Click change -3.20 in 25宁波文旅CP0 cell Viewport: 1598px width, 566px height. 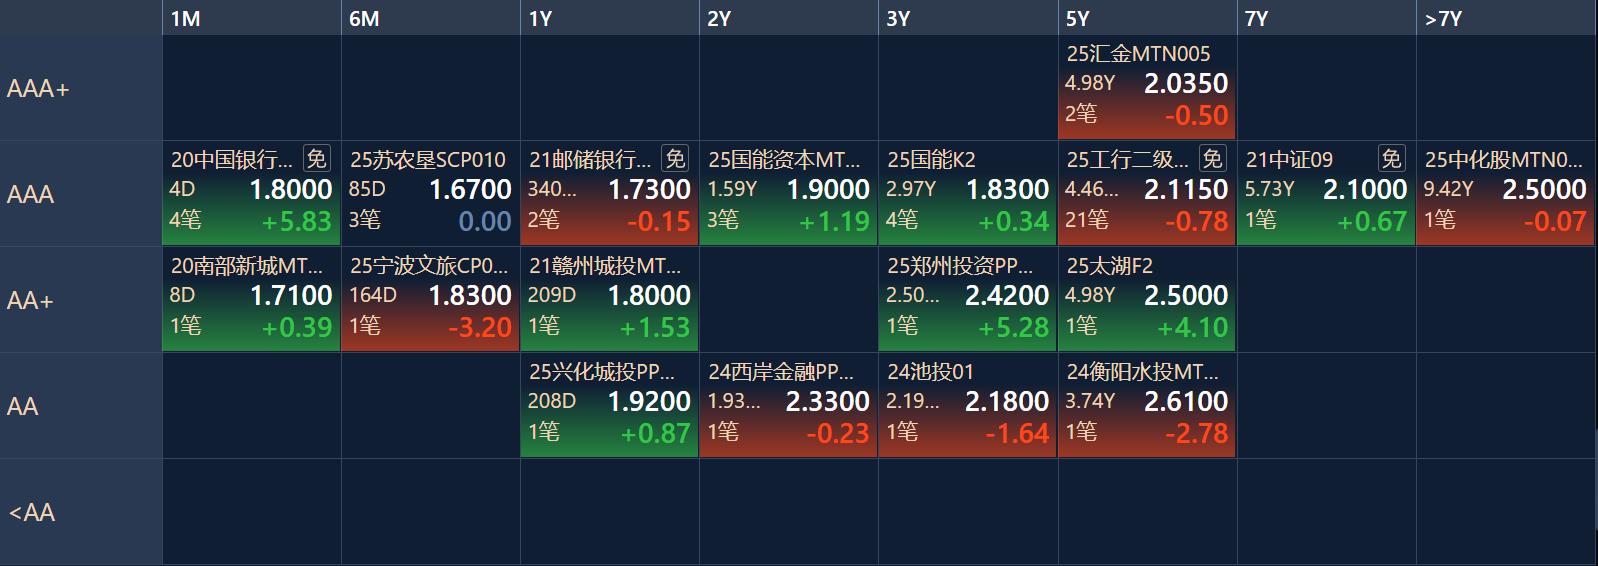(480, 328)
